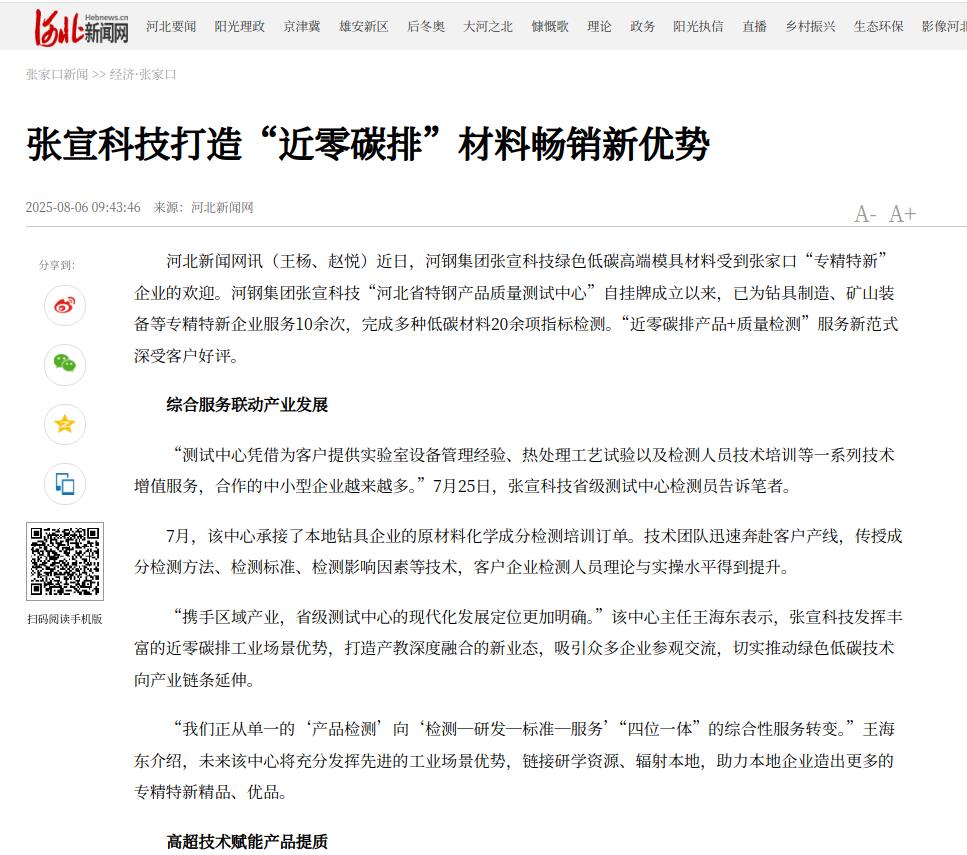The height and width of the screenshot is (855, 967).
Task: Click 经济·张家口 breadcrumb link
Action: [x=143, y=75]
